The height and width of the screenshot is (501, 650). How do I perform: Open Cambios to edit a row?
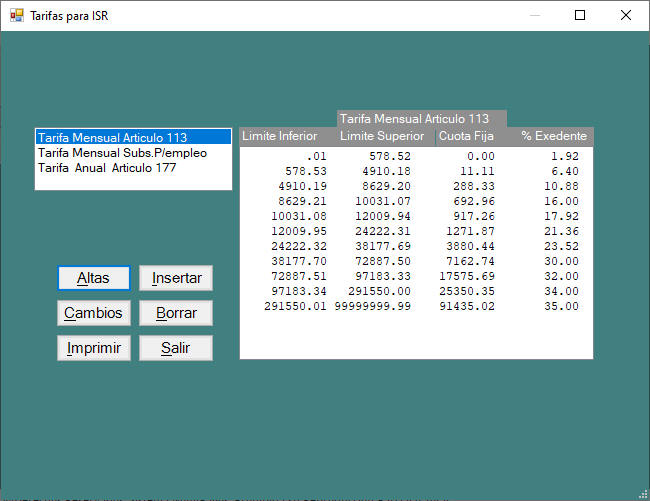click(x=93, y=313)
